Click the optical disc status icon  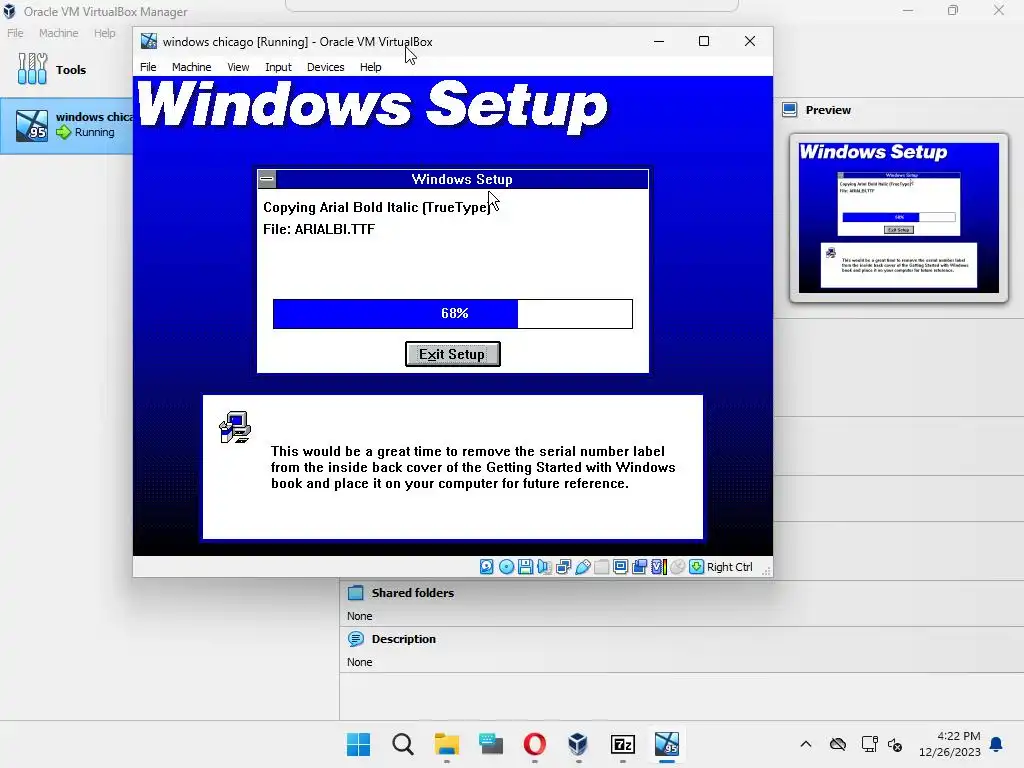[x=506, y=567]
